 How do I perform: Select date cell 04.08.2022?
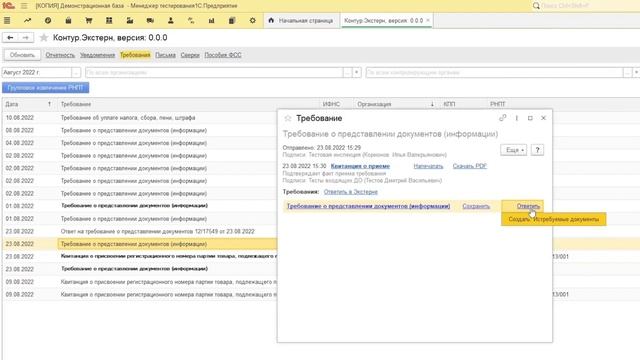coord(20,143)
